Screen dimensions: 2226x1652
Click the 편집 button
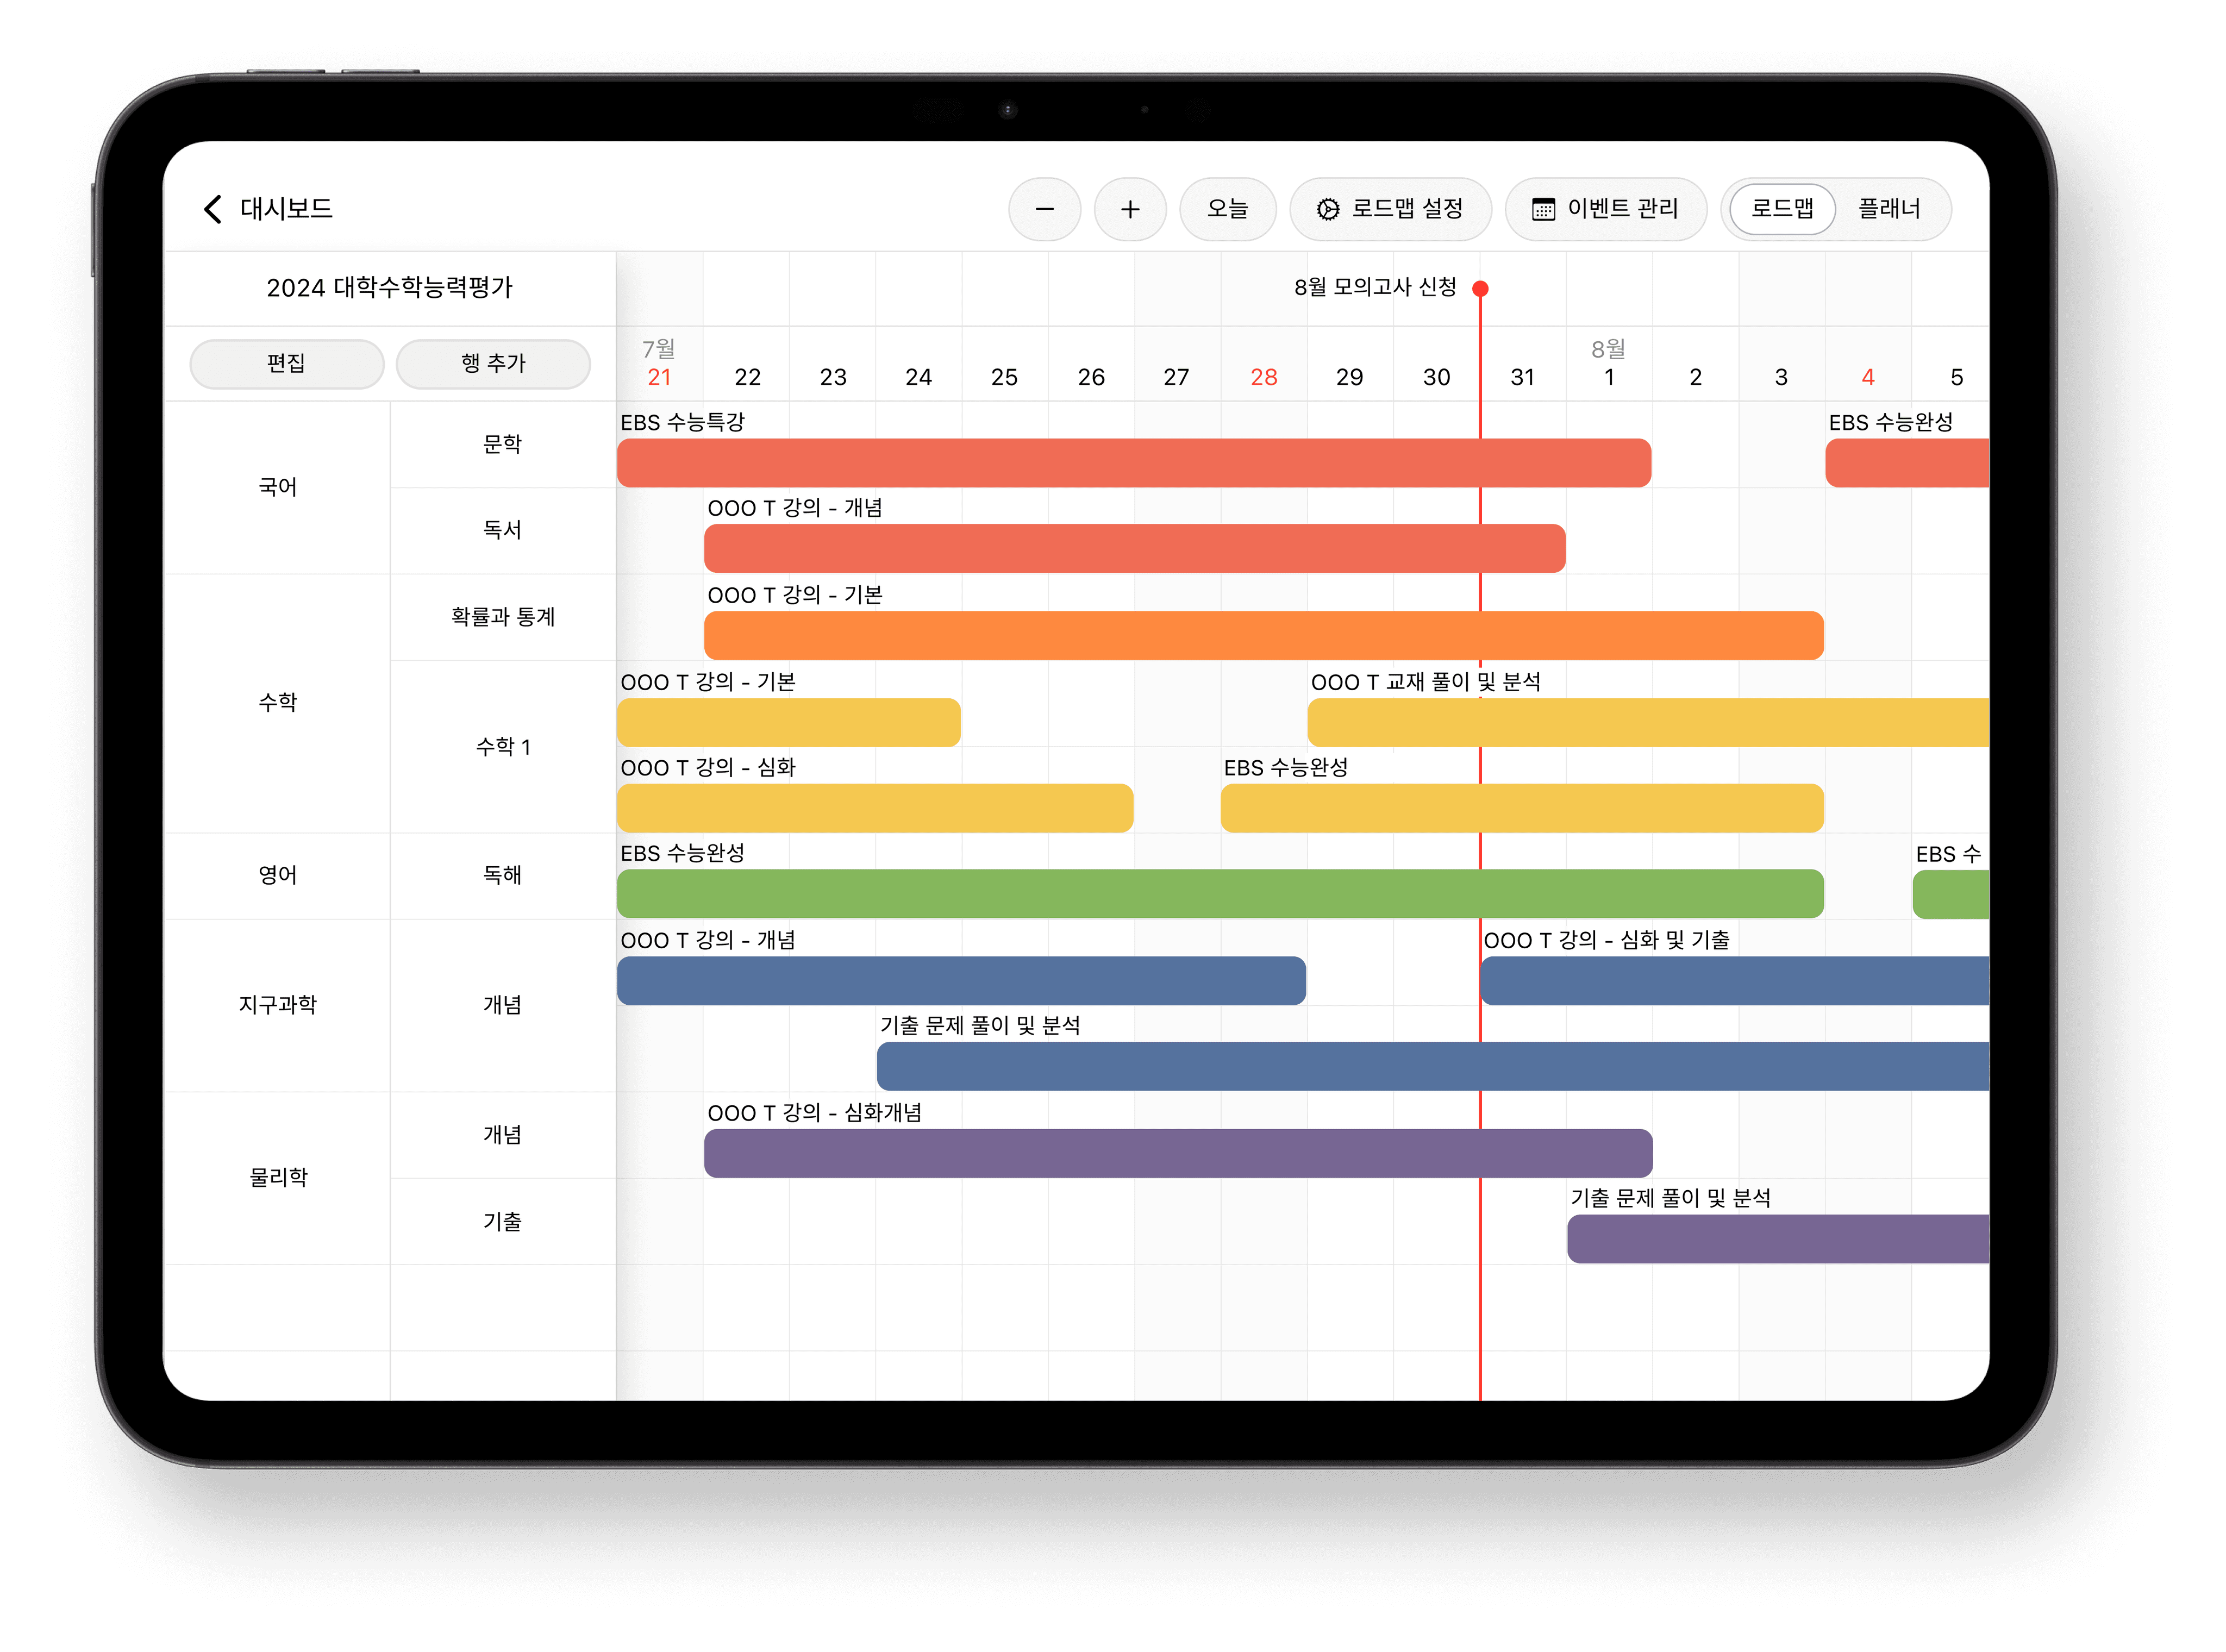[x=286, y=363]
